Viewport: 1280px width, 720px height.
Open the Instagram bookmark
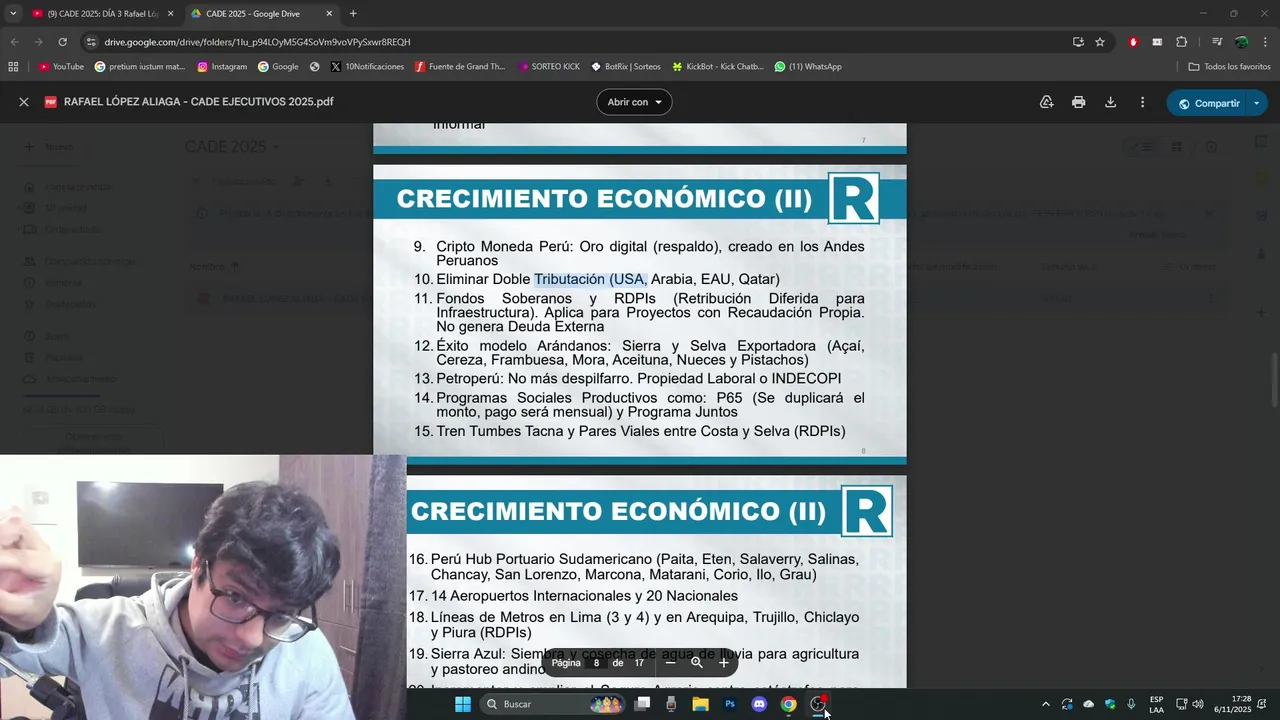[222, 67]
